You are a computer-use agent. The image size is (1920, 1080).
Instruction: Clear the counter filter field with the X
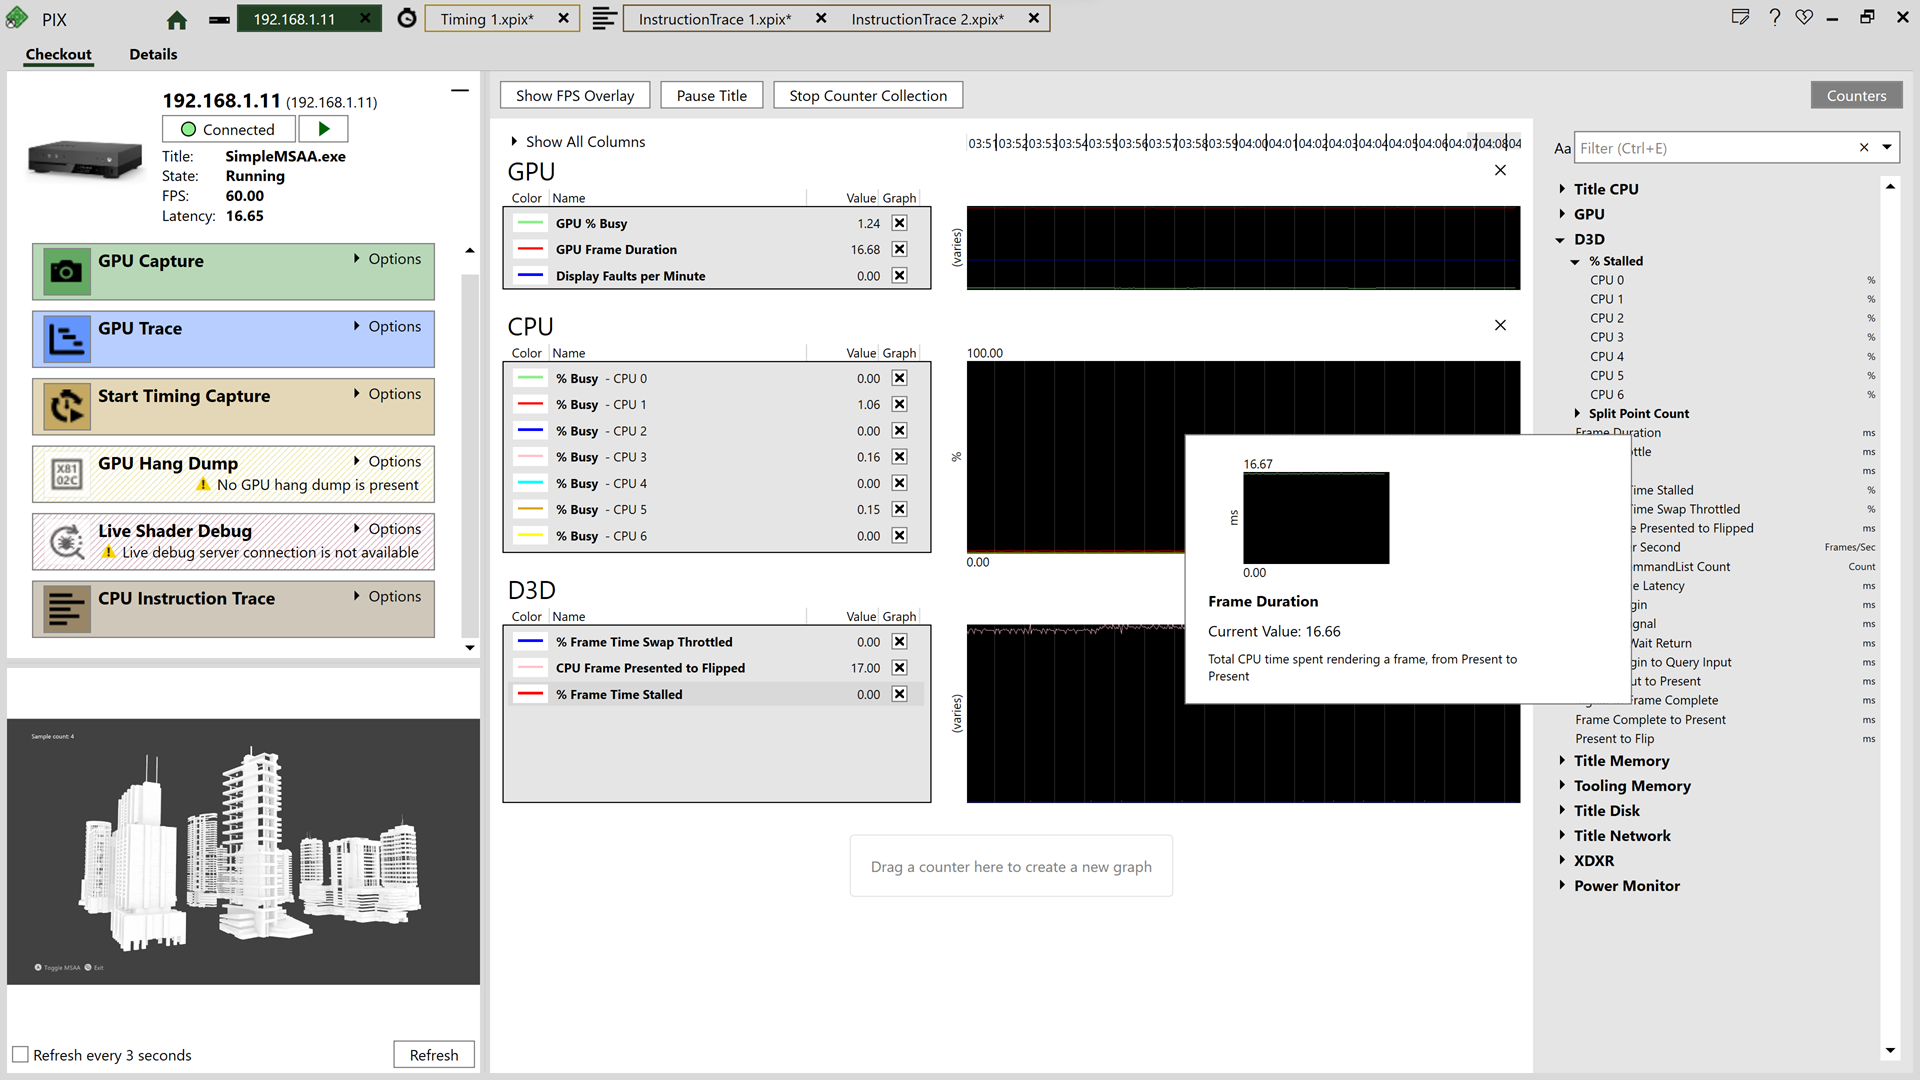click(x=1863, y=148)
